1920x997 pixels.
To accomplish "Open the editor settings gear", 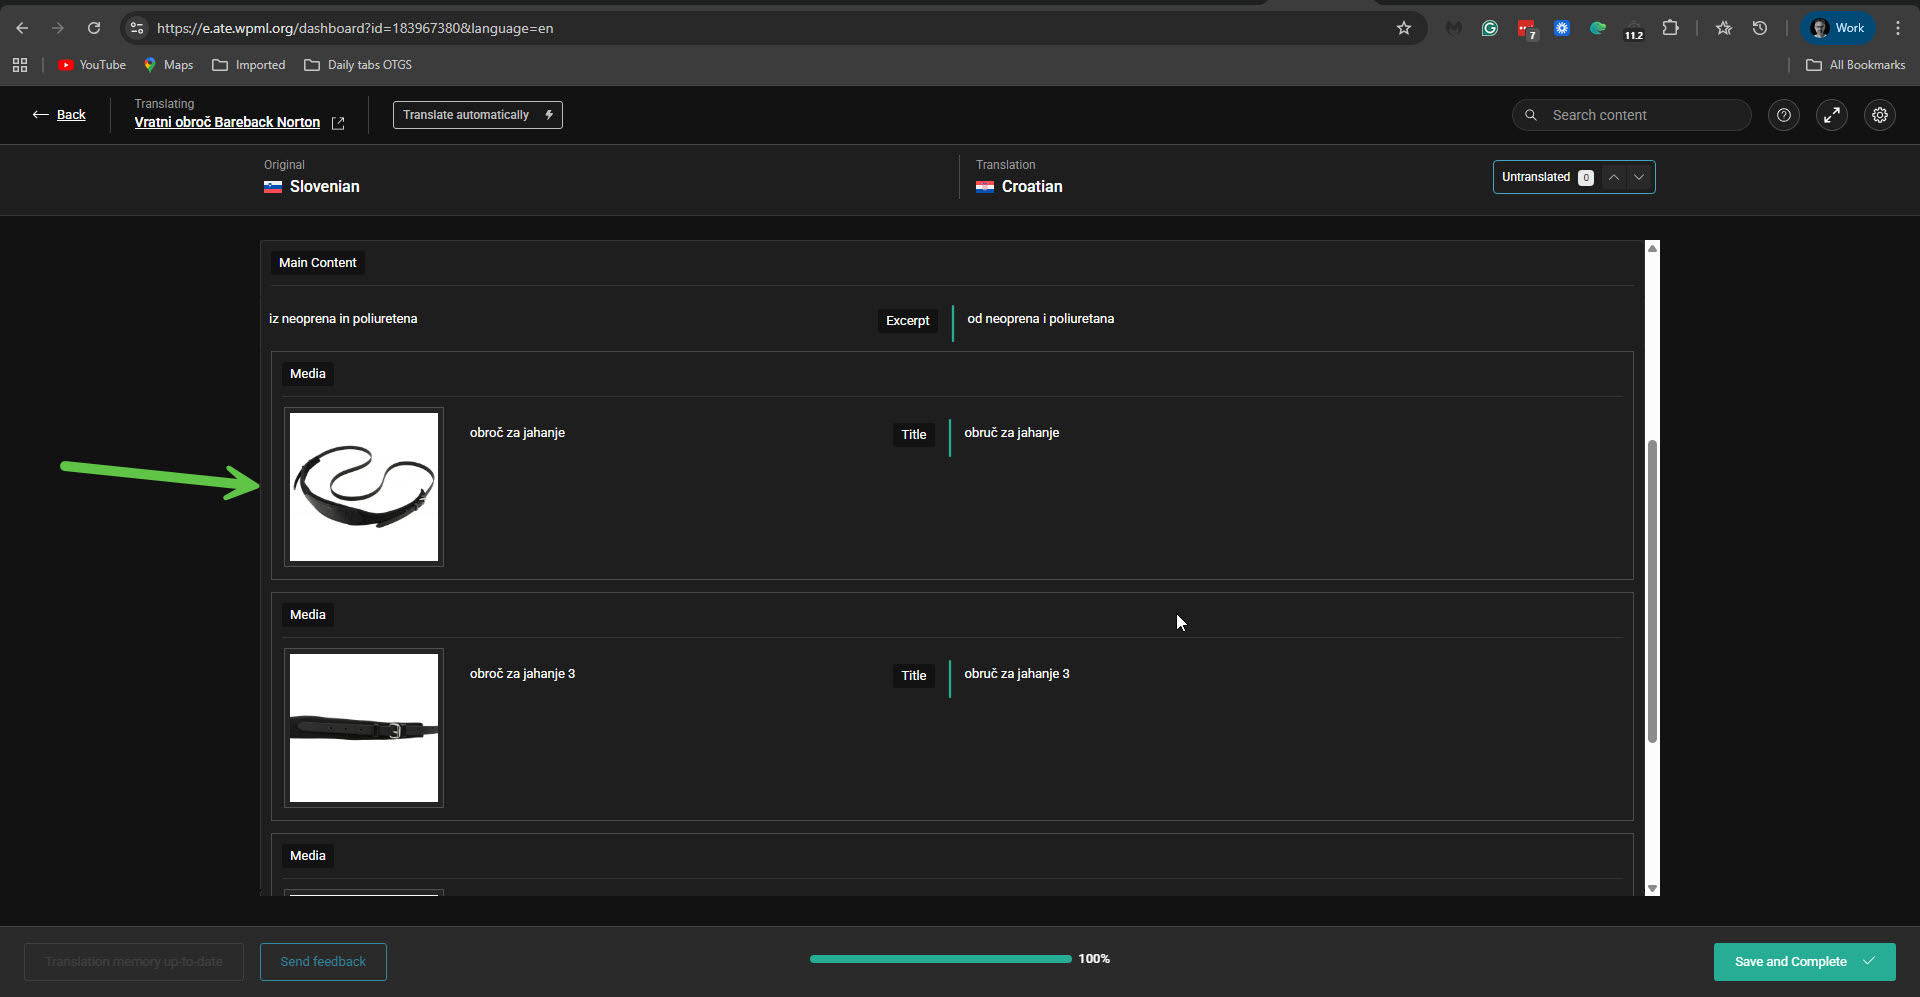I will click(x=1879, y=115).
